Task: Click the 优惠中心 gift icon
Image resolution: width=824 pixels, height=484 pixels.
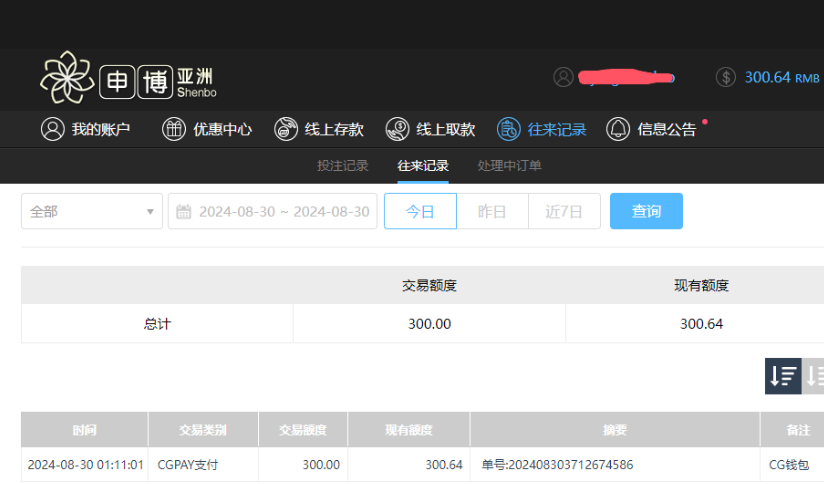Action: point(174,129)
